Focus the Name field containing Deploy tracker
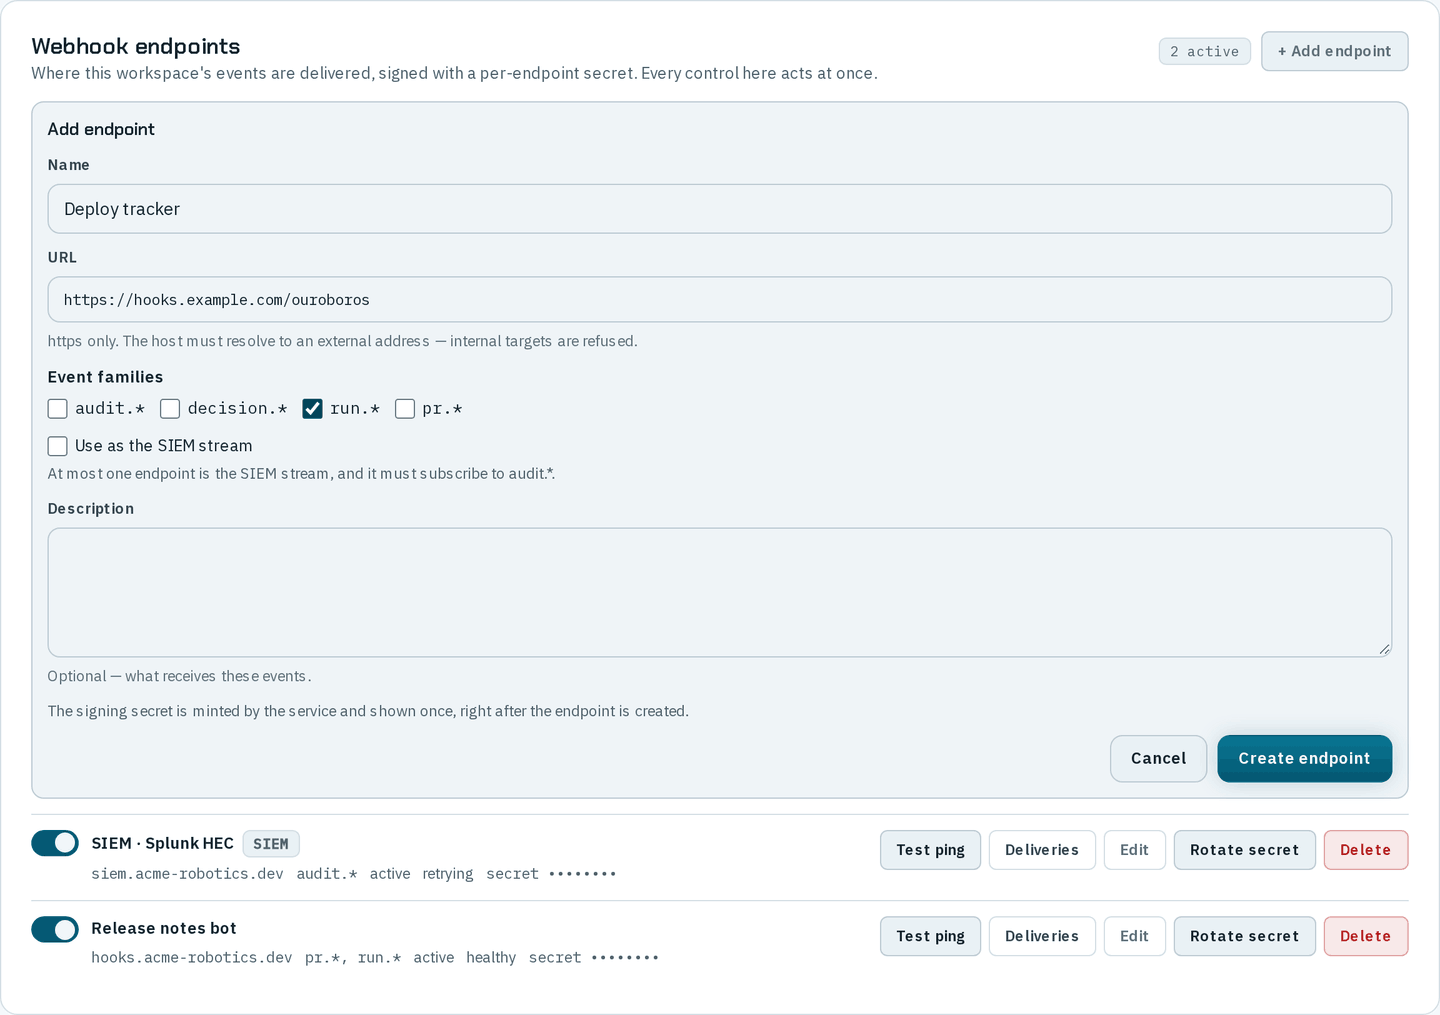The width and height of the screenshot is (1440, 1015). coord(720,209)
